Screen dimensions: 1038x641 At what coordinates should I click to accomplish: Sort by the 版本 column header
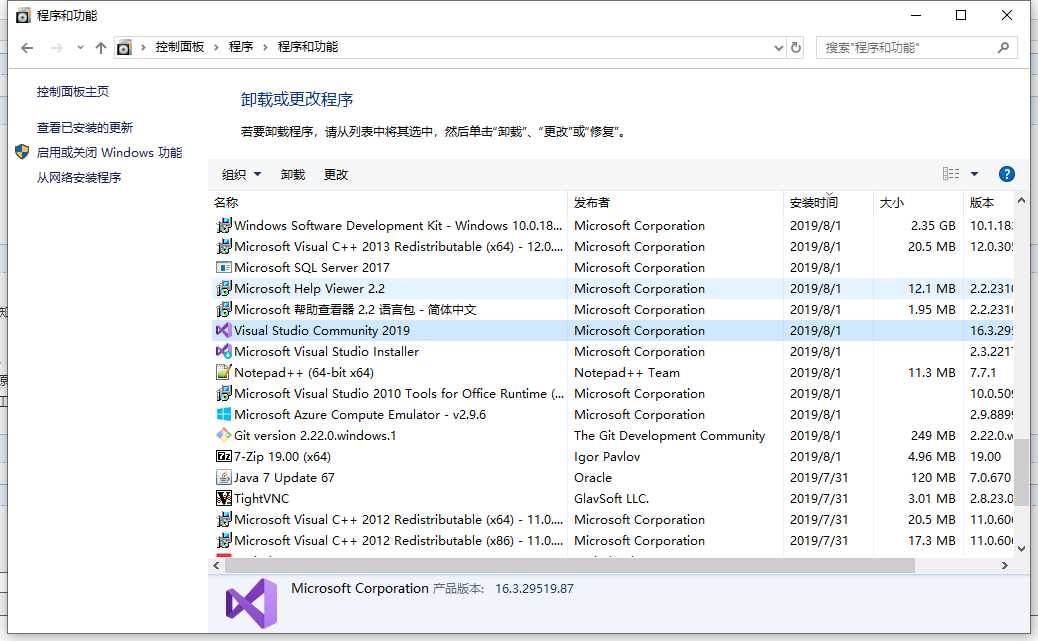(988, 203)
